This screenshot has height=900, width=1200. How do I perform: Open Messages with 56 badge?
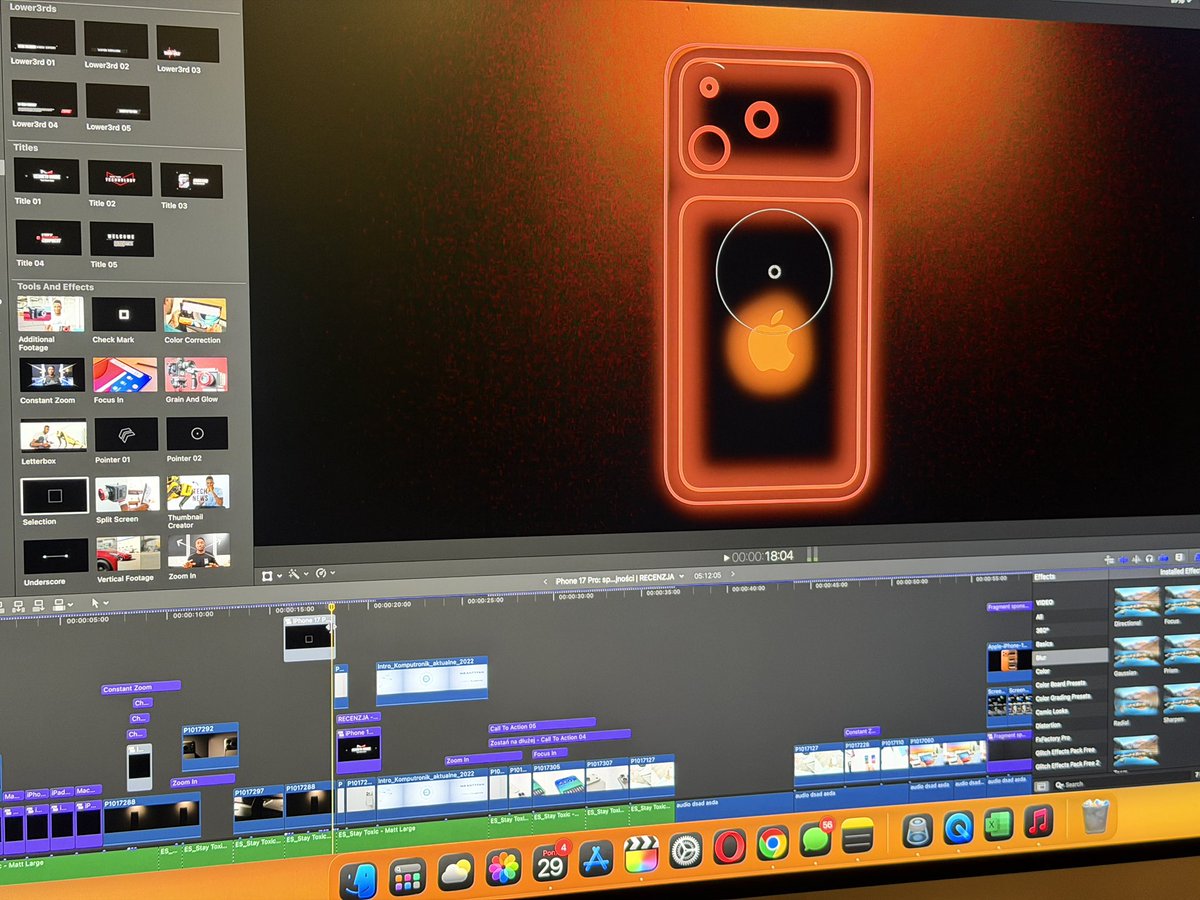pos(815,840)
